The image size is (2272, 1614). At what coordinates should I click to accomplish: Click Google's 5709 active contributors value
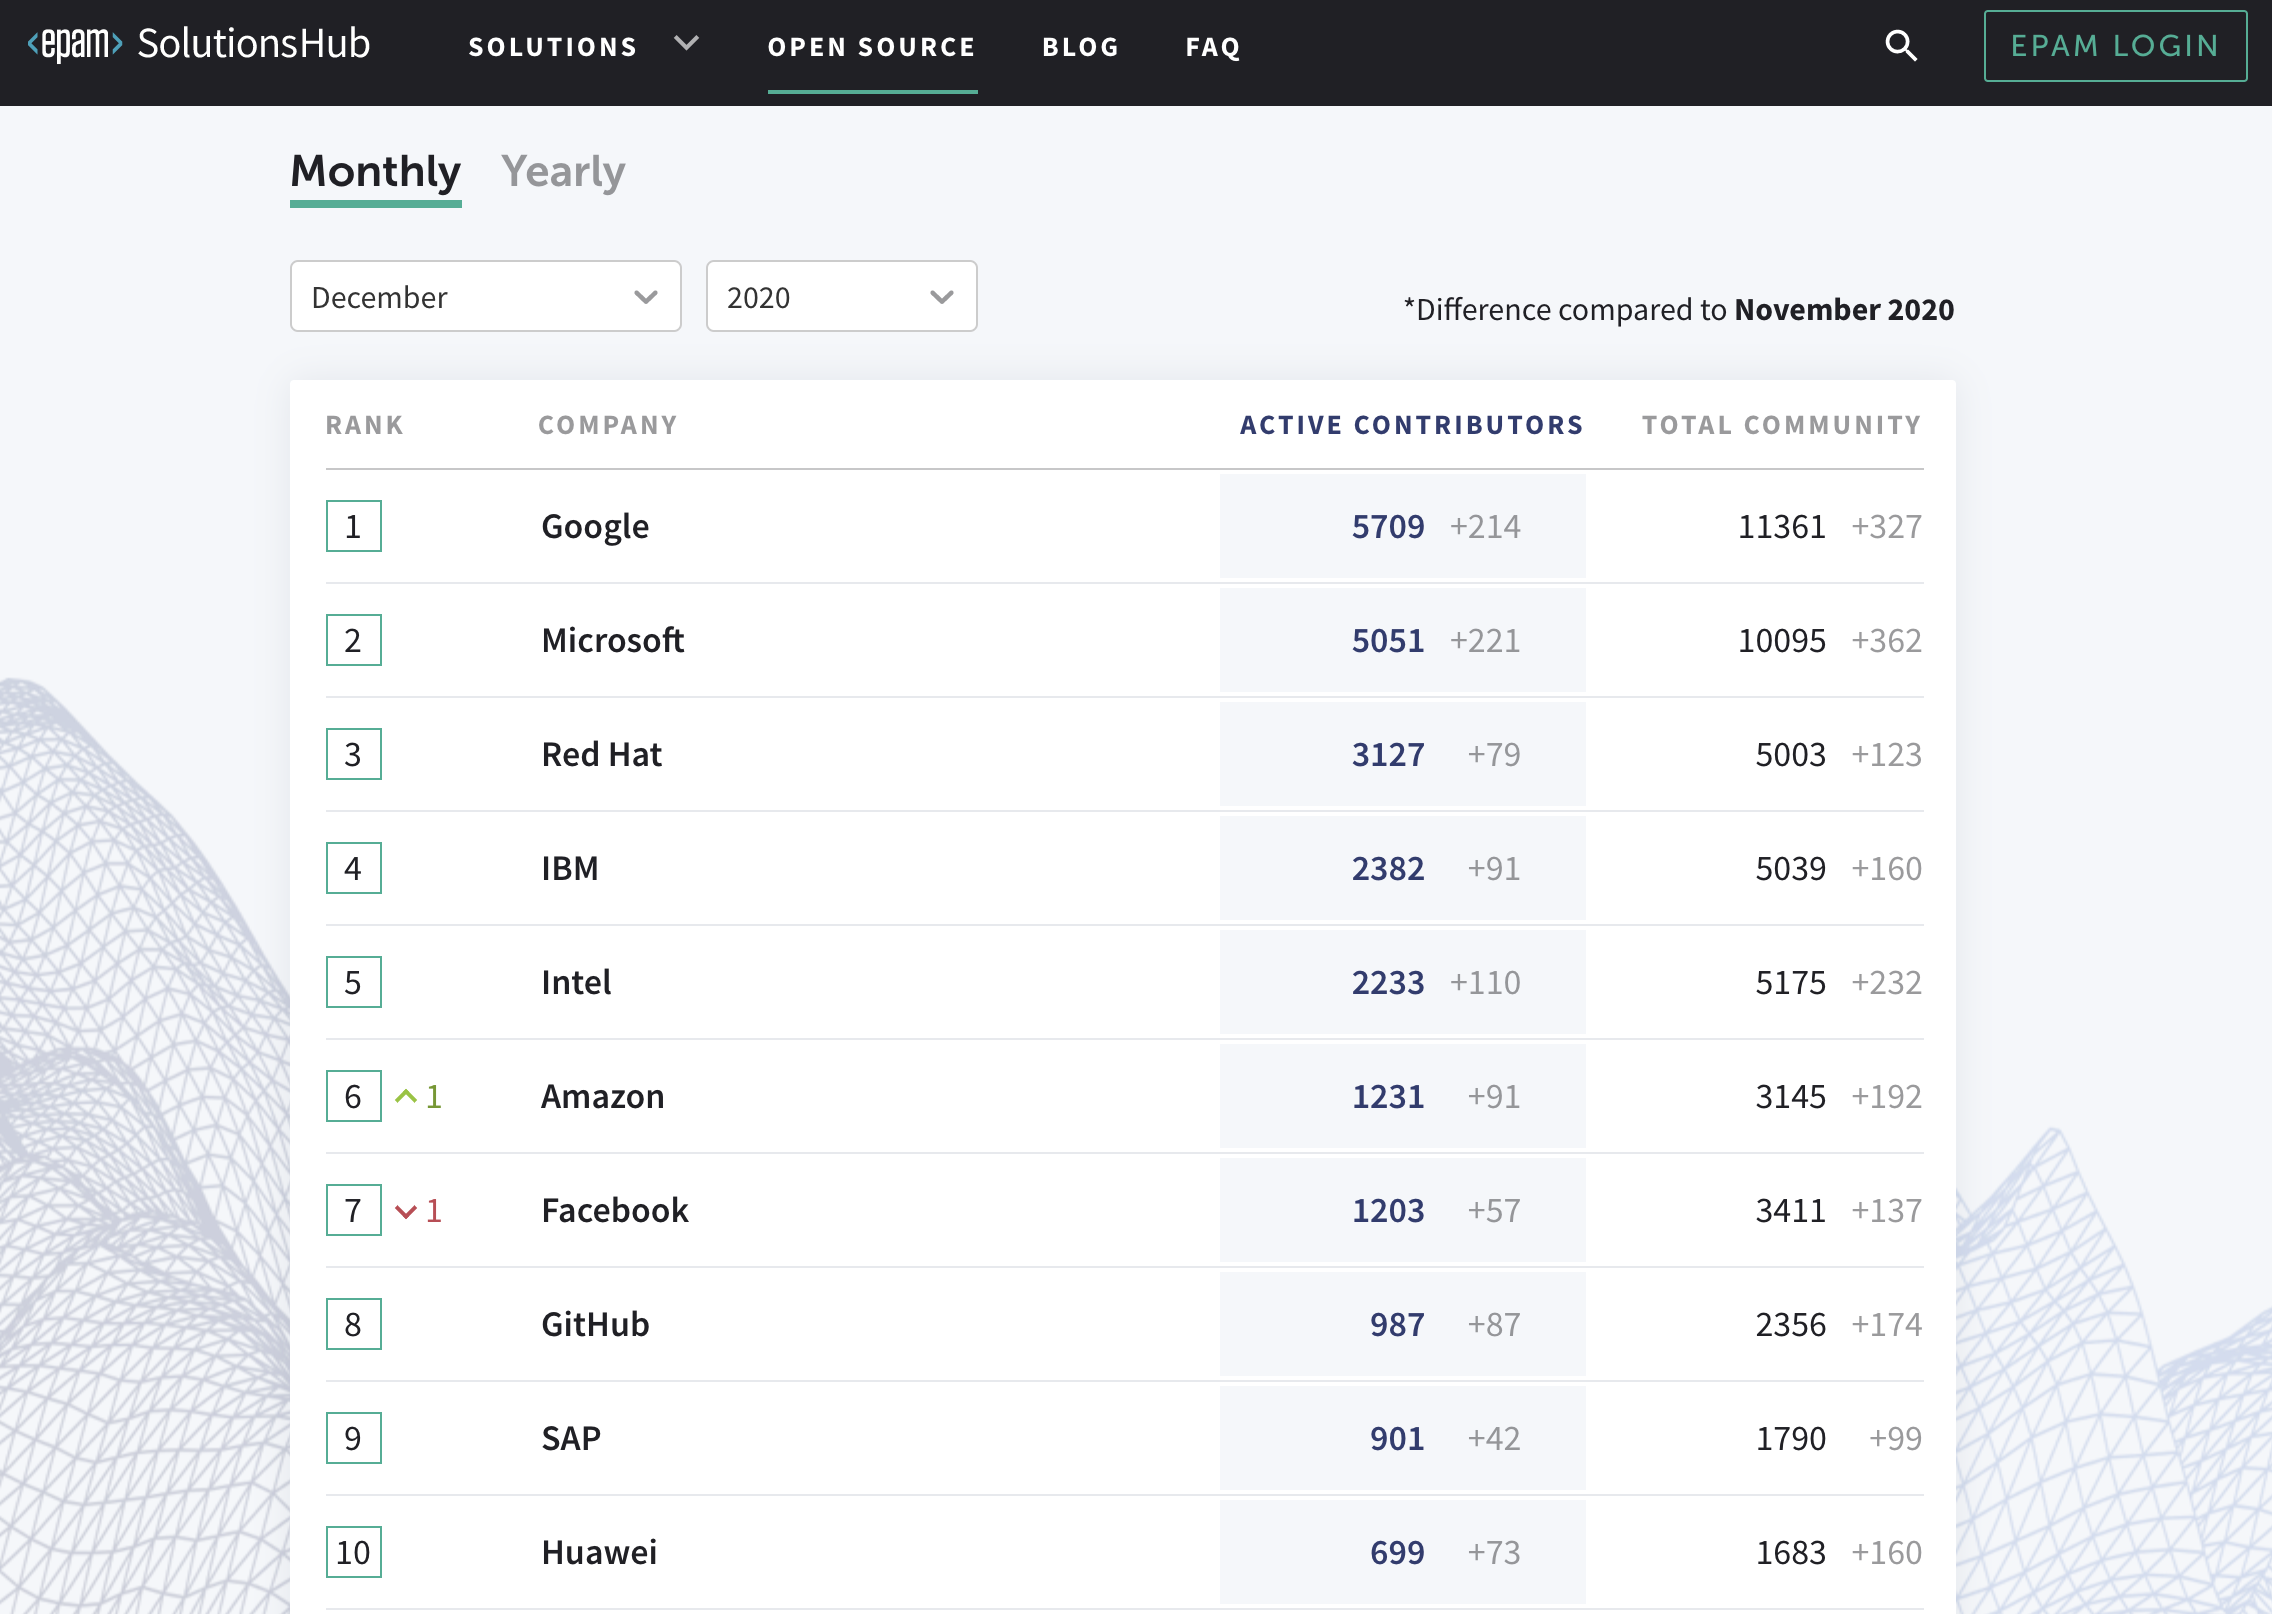[x=1388, y=526]
